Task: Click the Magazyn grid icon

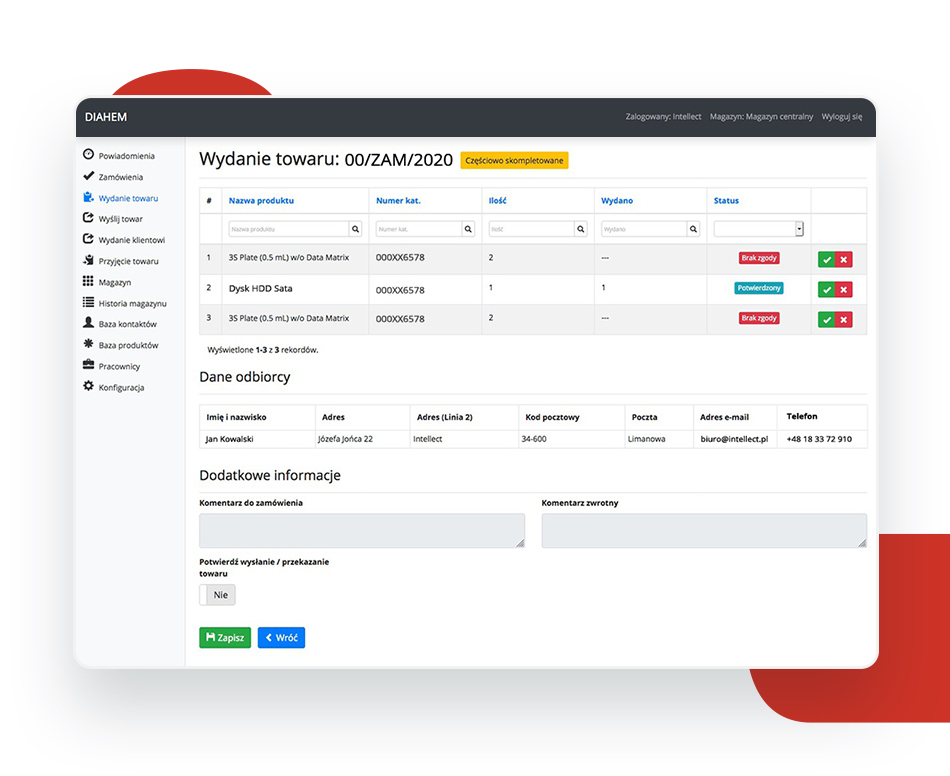Action: pos(88,281)
